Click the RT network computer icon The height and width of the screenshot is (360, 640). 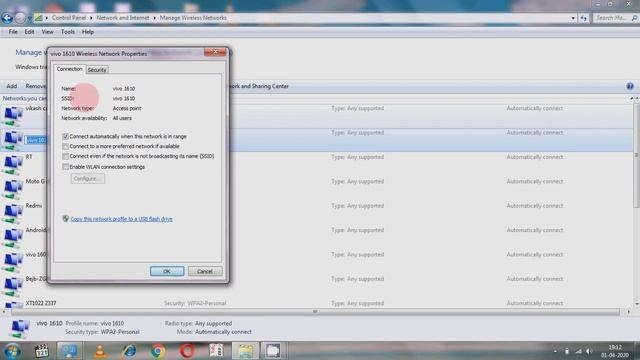[12, 164]
